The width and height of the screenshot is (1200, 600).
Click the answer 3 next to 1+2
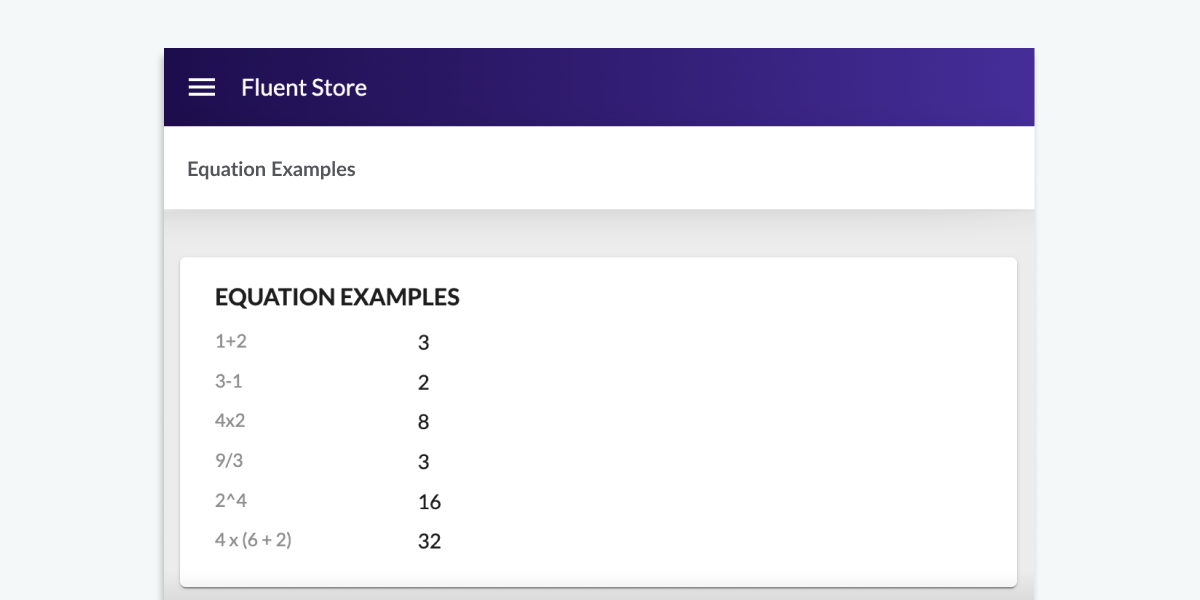point(423,342)
